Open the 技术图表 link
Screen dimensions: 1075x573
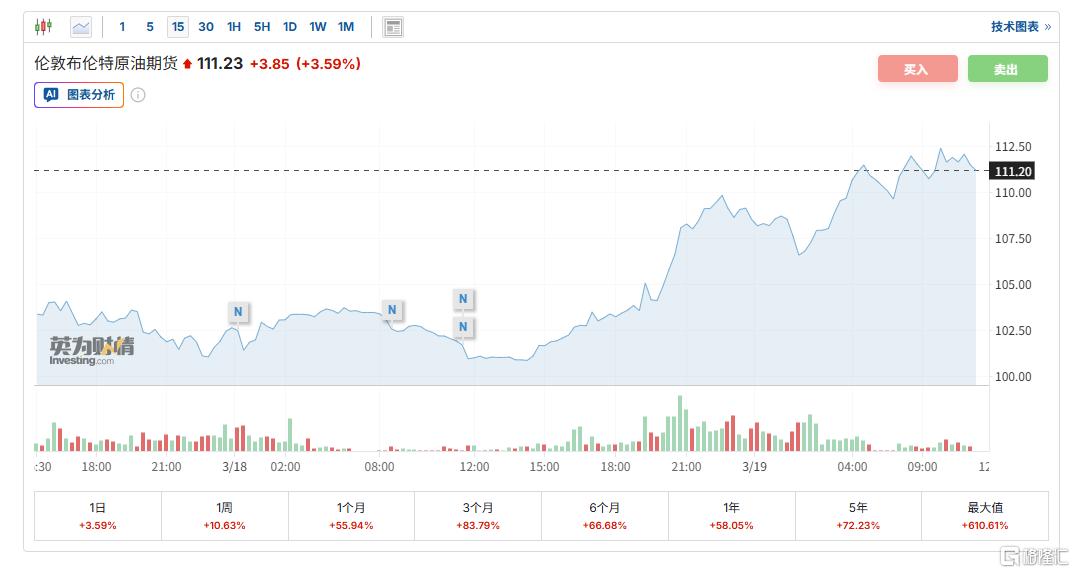tap(1020, 27)
